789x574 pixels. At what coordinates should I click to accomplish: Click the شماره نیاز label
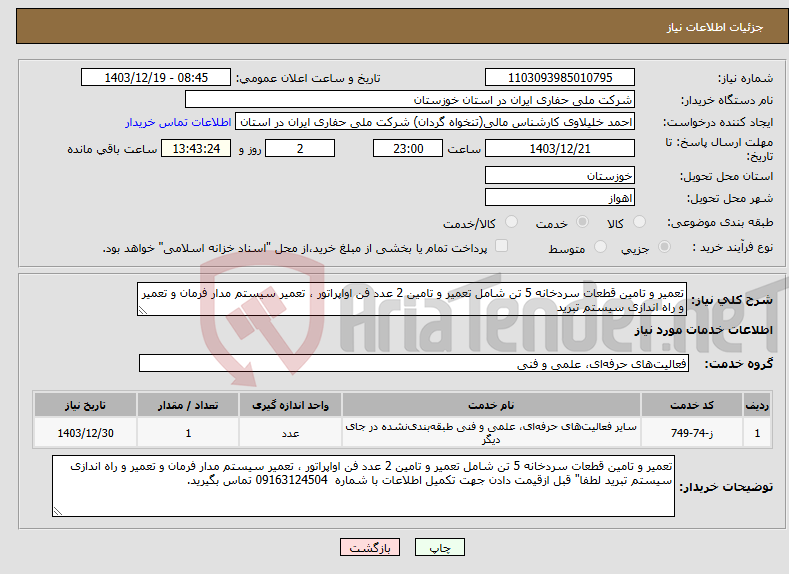[x=745, y=78]
